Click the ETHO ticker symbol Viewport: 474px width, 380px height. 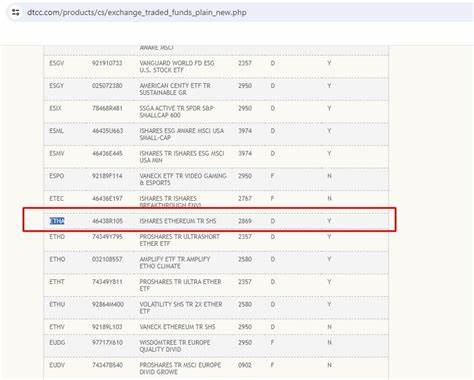point(57,259)
